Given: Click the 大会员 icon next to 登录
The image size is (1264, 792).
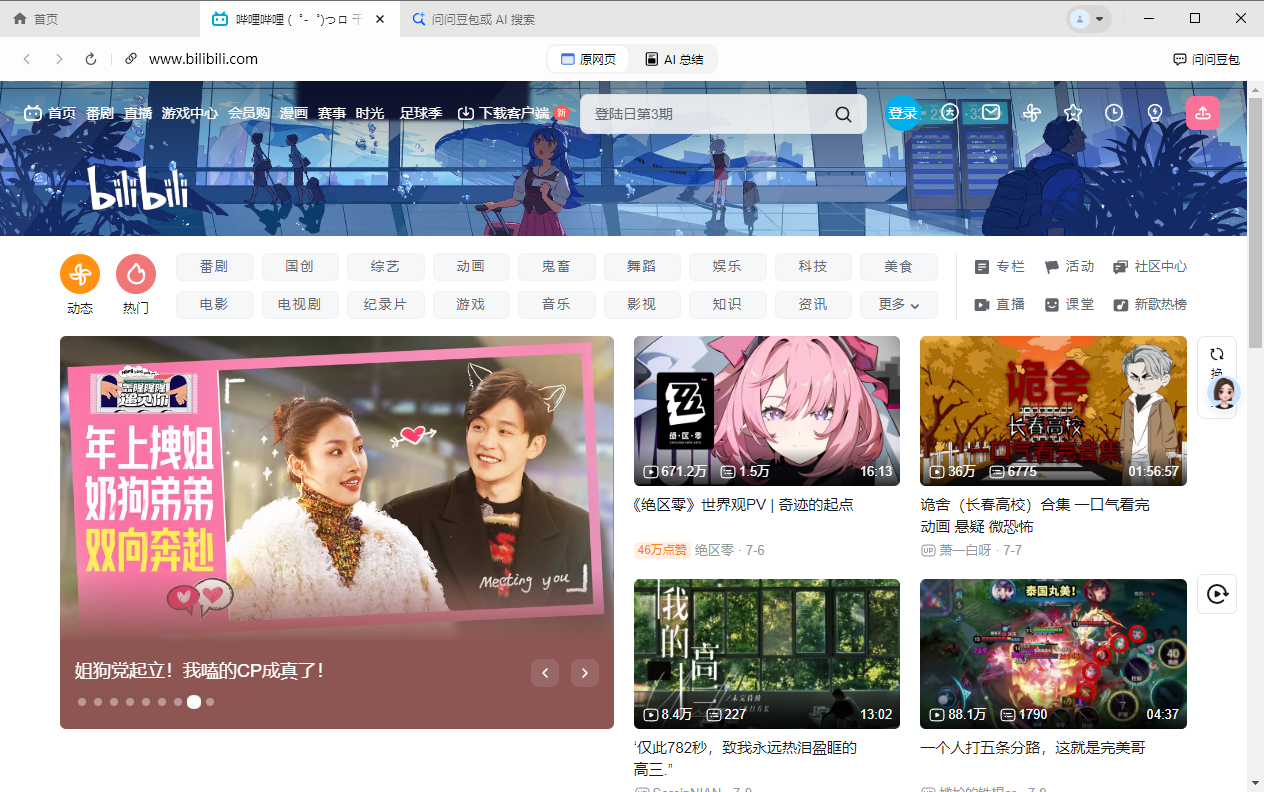Looking at the screenshot, I should 950,113.
